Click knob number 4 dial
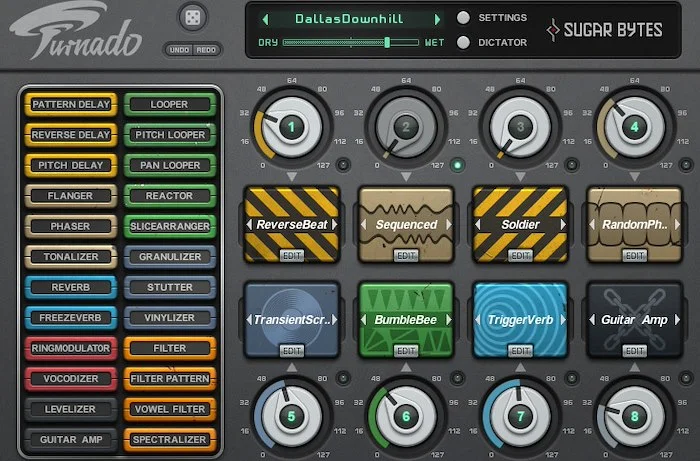The image size is (700, 461). (634, 127)
